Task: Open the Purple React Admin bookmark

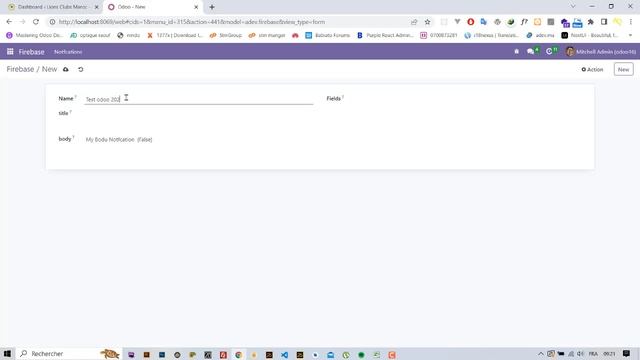Action: pyautogui.click(x=385, y=36)
